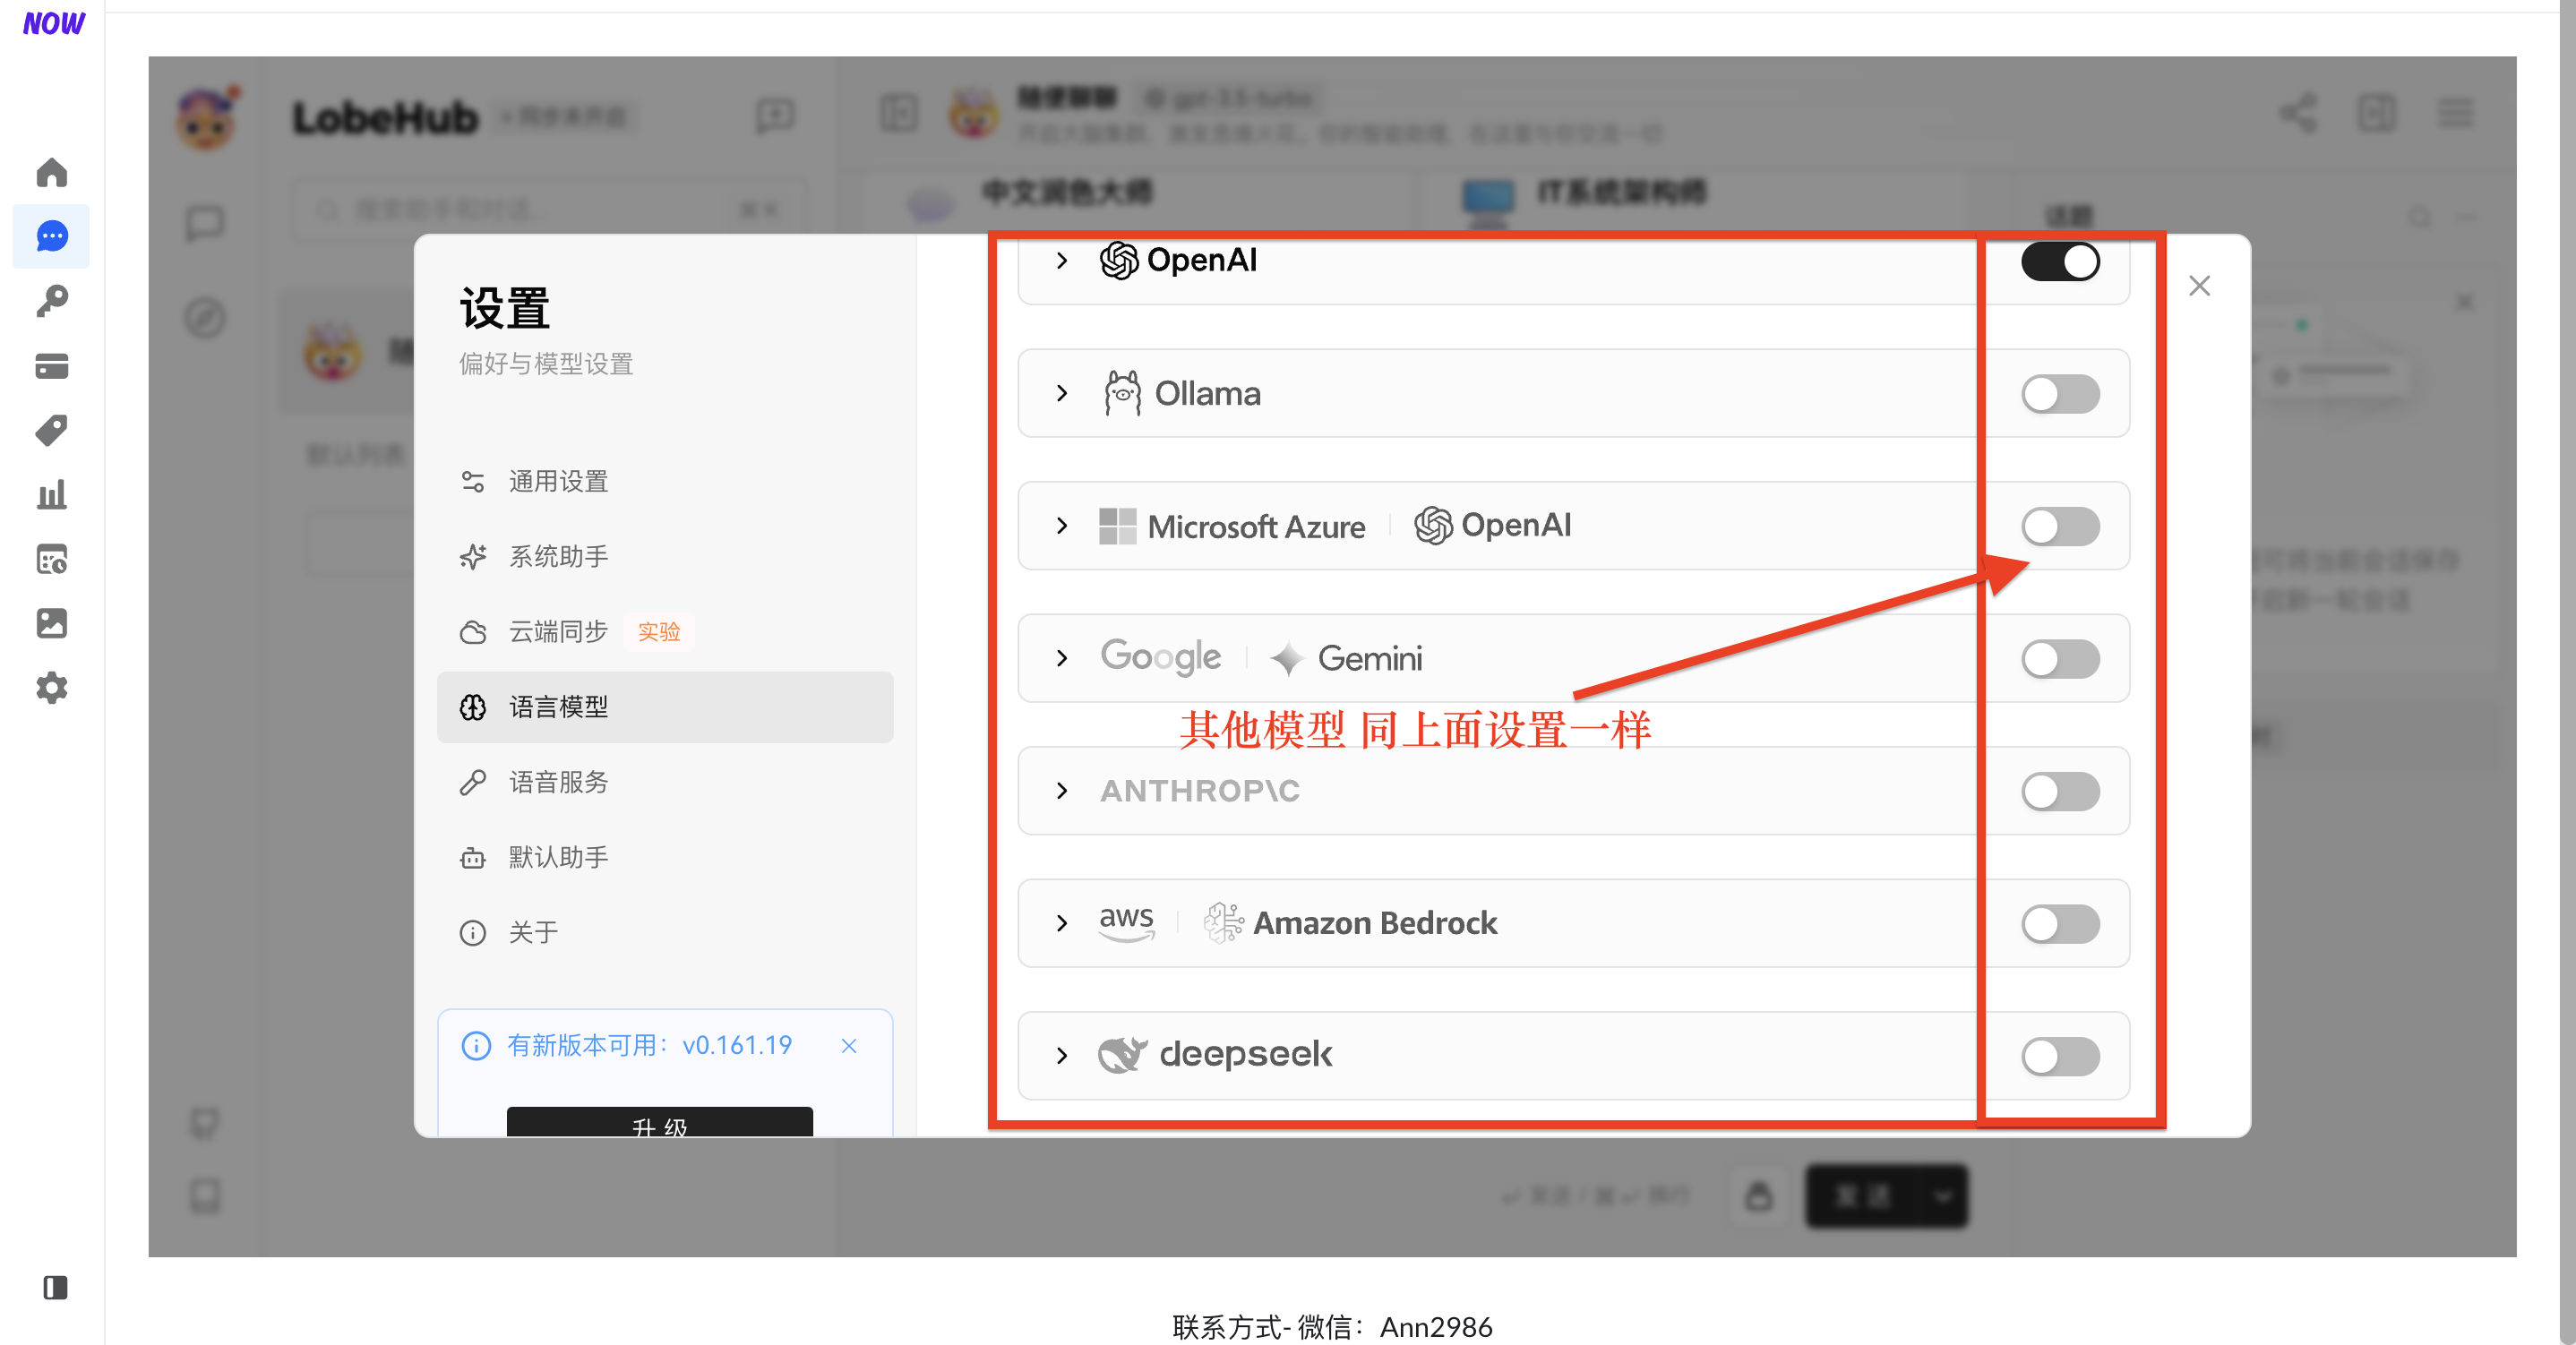Close the settings dialog with X
Viewport: 2576px width, 1345px height.
[x=2199, y=286]
